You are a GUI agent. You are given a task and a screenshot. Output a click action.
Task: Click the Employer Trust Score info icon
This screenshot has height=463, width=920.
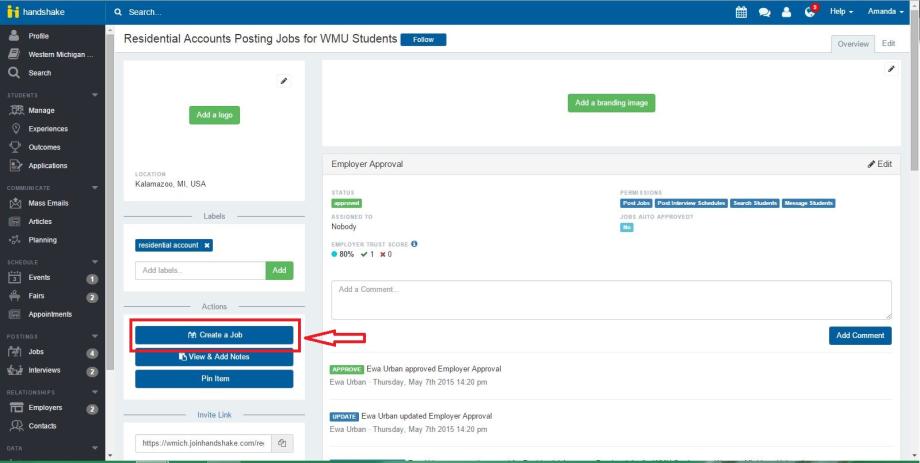[x=414, y=244]
